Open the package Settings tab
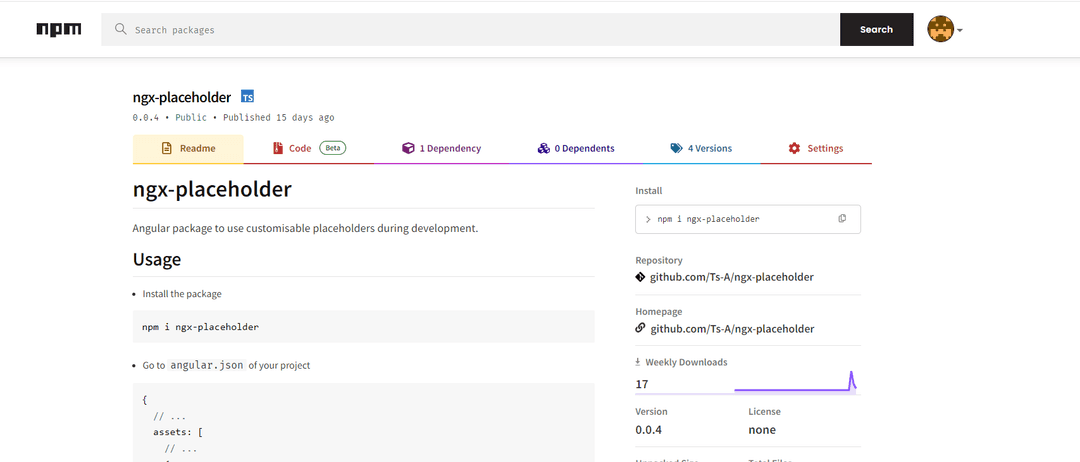 [816, 149]
